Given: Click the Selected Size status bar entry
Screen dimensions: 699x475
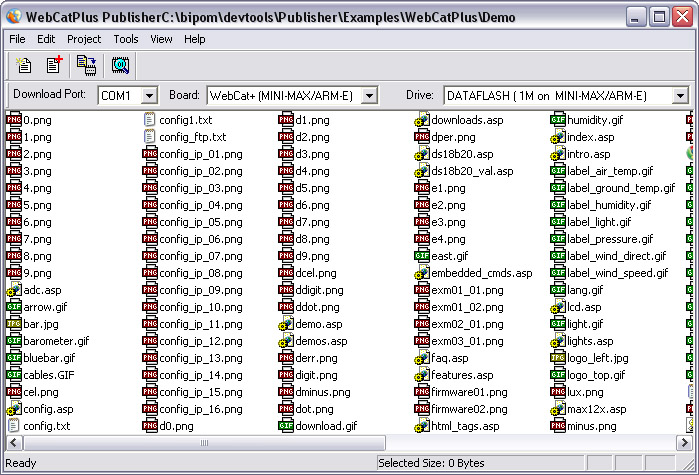Looking at the screenshot, I should tap(479, 463).
